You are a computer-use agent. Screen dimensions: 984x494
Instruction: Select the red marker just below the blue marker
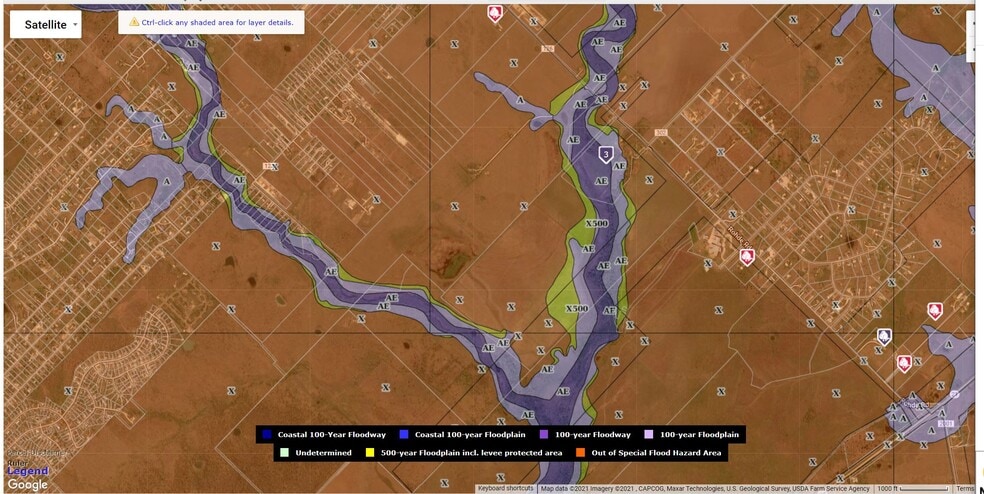click(x=904, y=363)
